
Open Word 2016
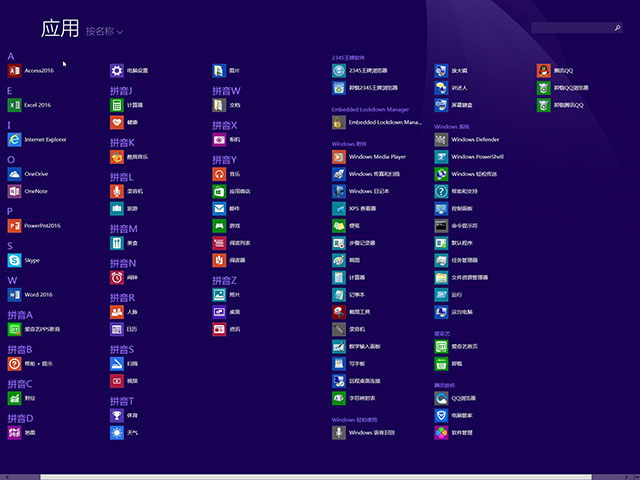30,295
